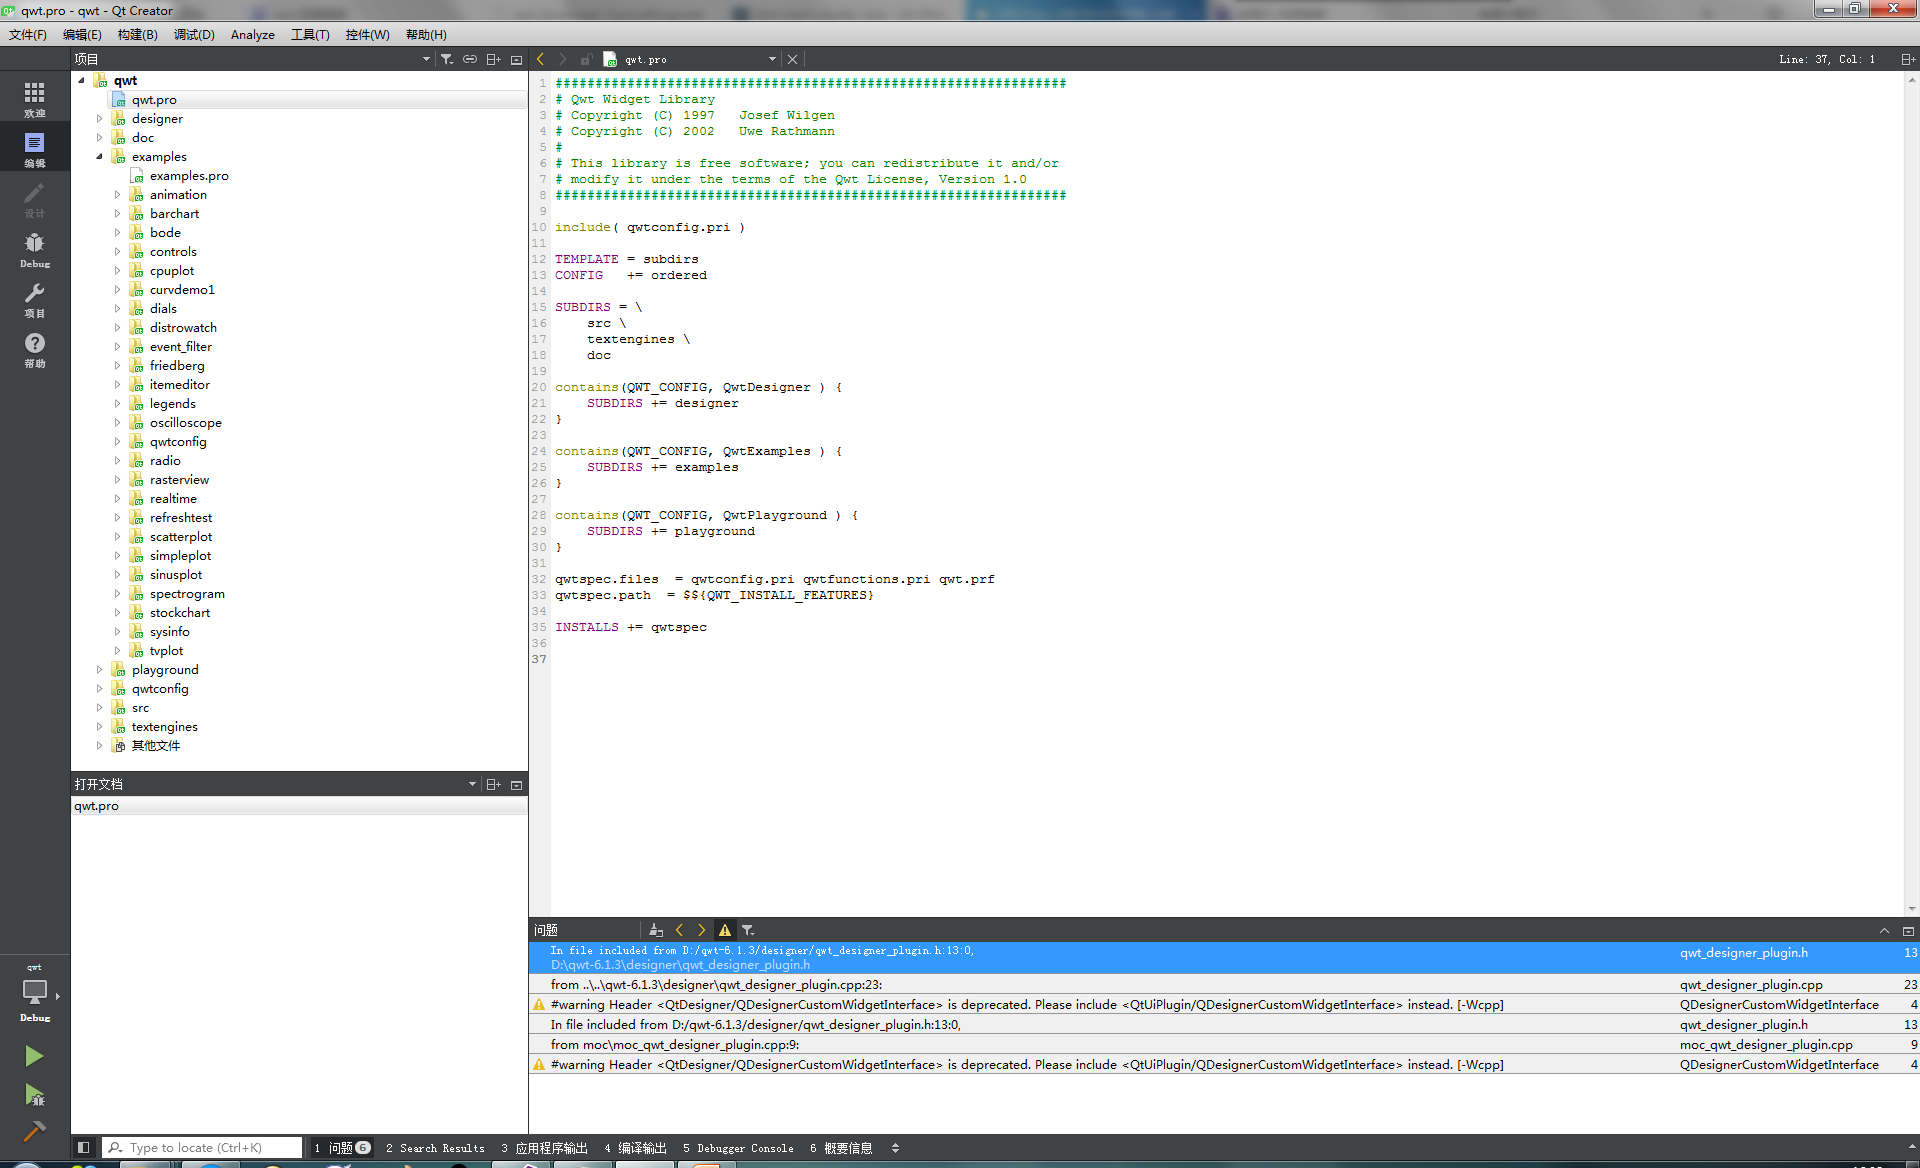Image resolution: width=1920 pixels, height=1168 pixels.
Task: Click the back navigation arrow in editor toolbar
Action: (540, 59)
